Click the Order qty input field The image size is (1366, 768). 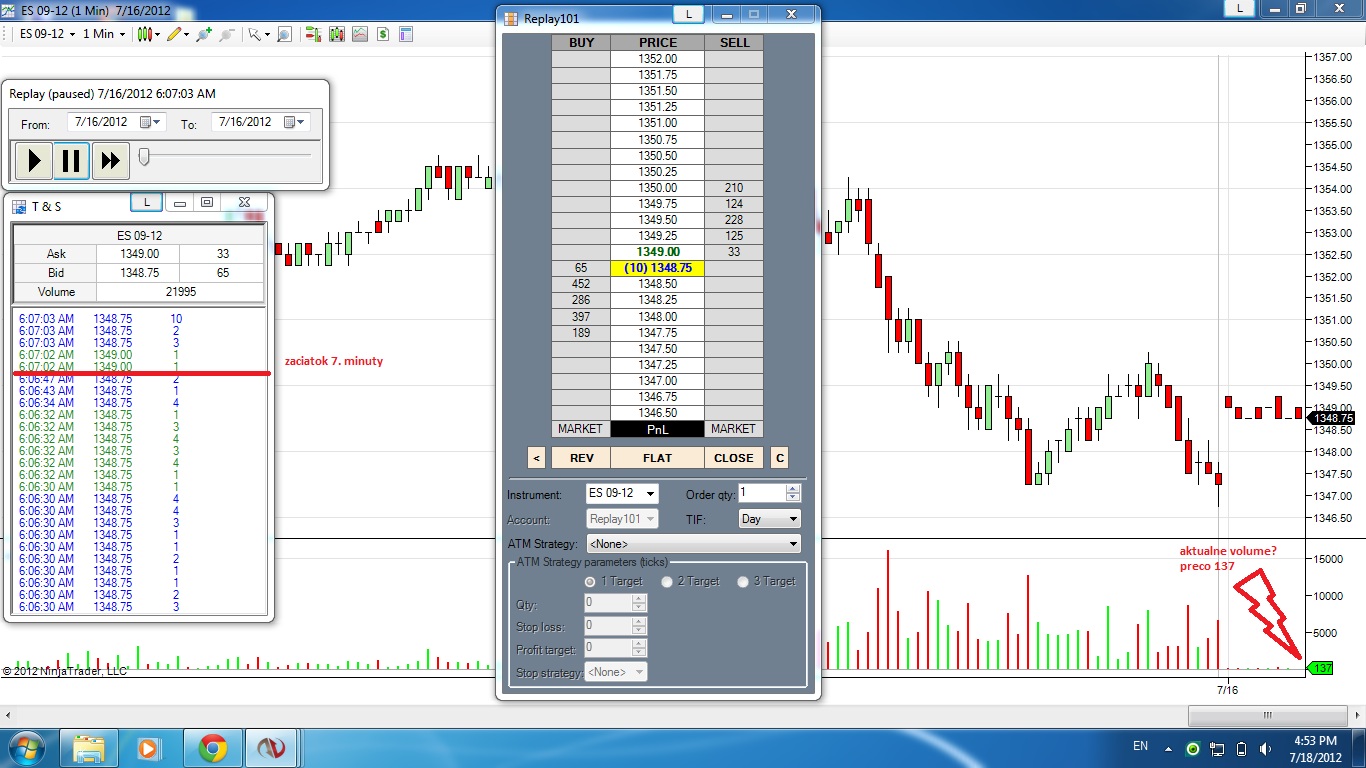pyautogui.click(x=762, y=493)
